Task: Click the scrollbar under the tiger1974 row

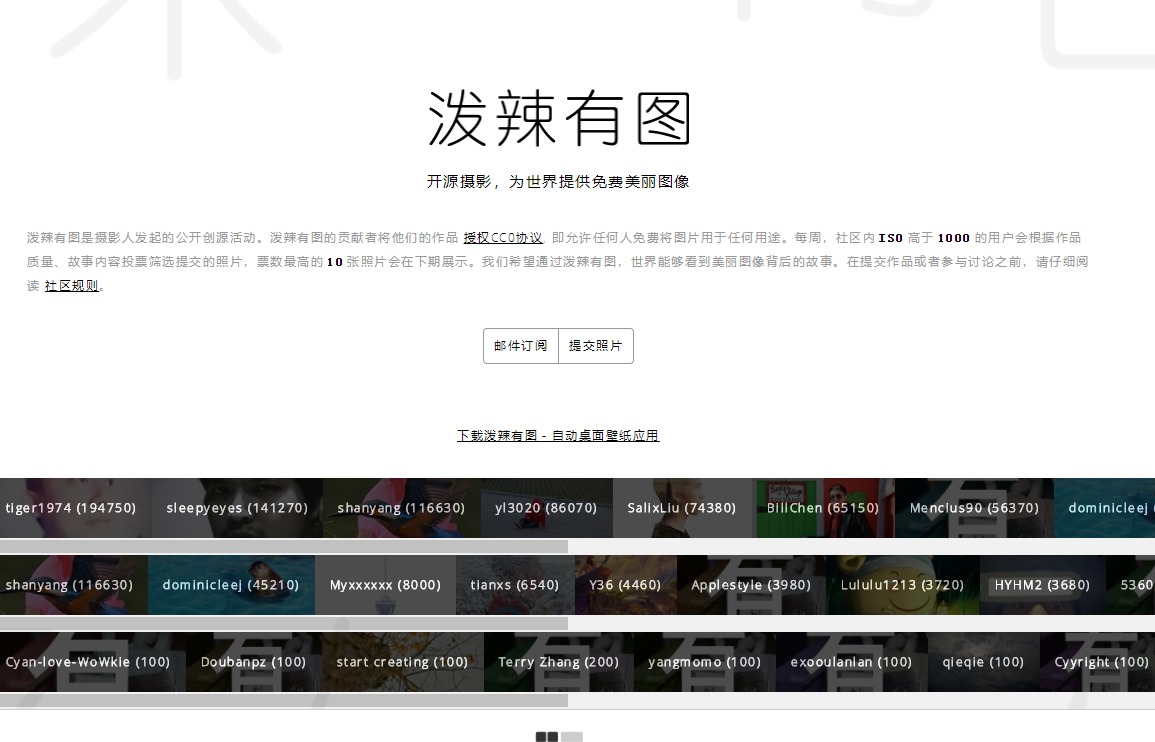Action: pyautogui.click(x=284, y=546)
